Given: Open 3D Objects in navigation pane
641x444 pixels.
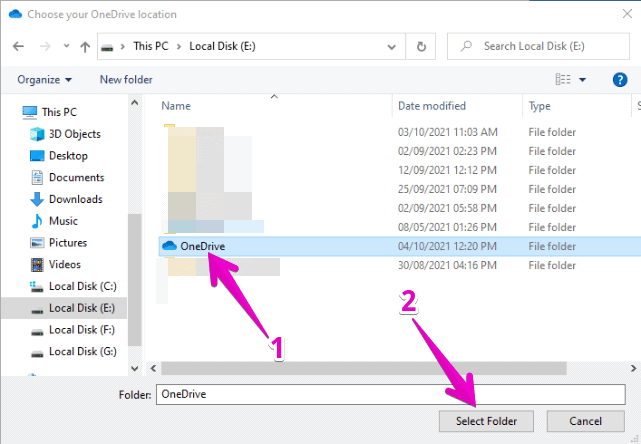Looking at the screenshot, I should 74,134.
